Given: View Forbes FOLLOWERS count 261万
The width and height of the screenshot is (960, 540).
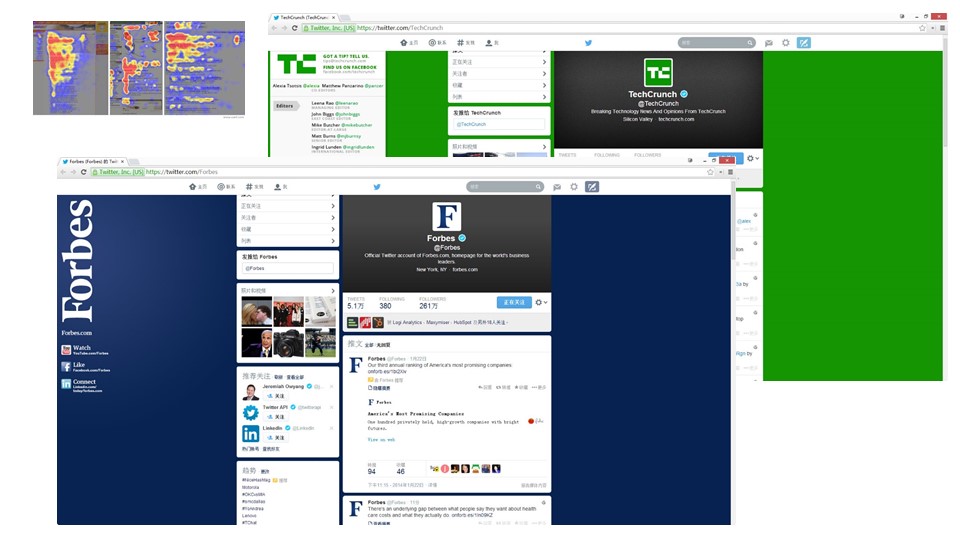Looking at the screenshot, I should tap(432, 303).
